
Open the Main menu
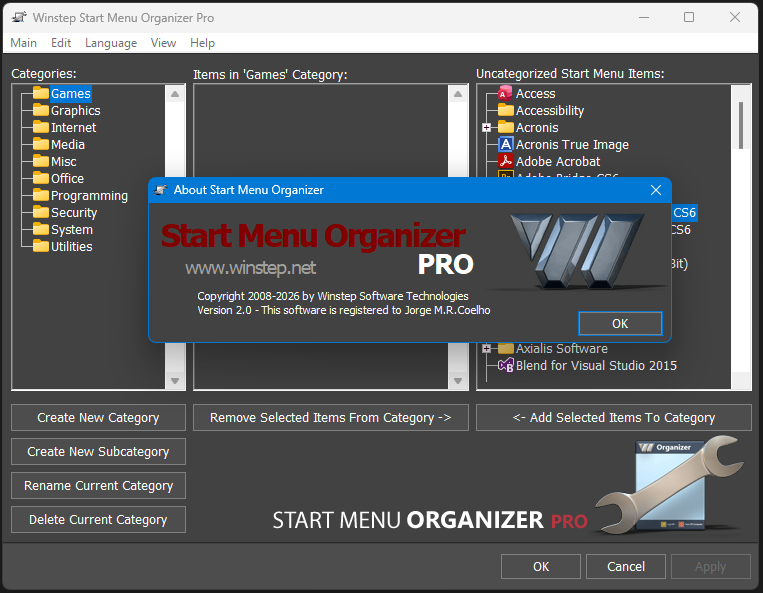24,43
